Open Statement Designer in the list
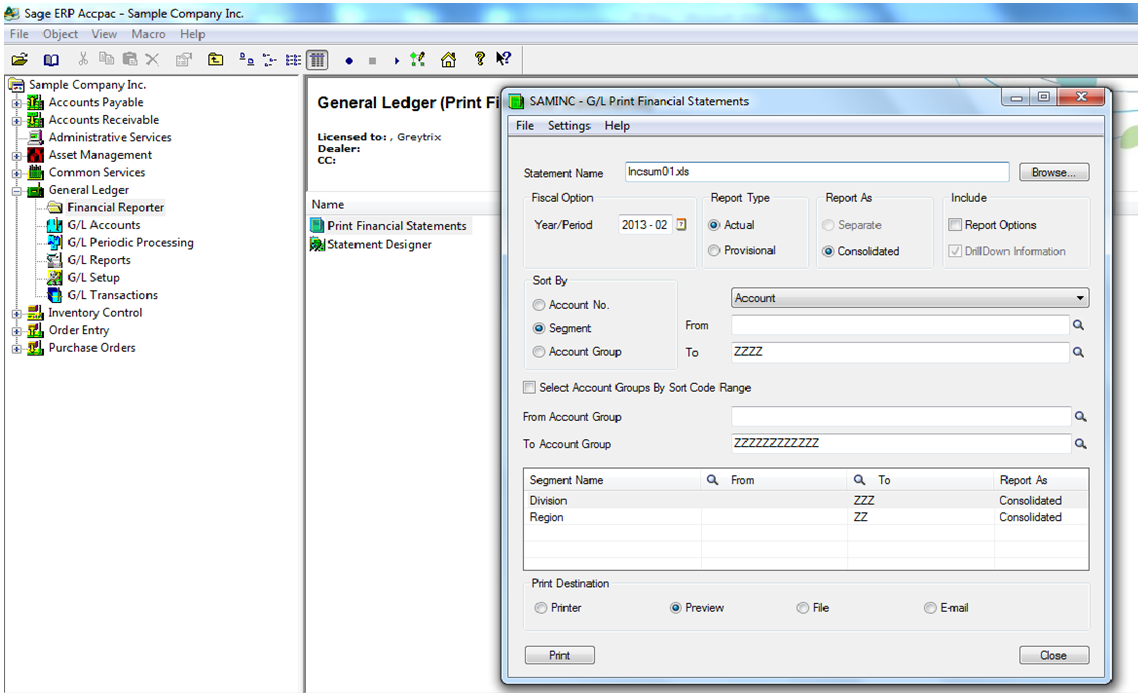The image size is (1138, 693). pos(380,245)
